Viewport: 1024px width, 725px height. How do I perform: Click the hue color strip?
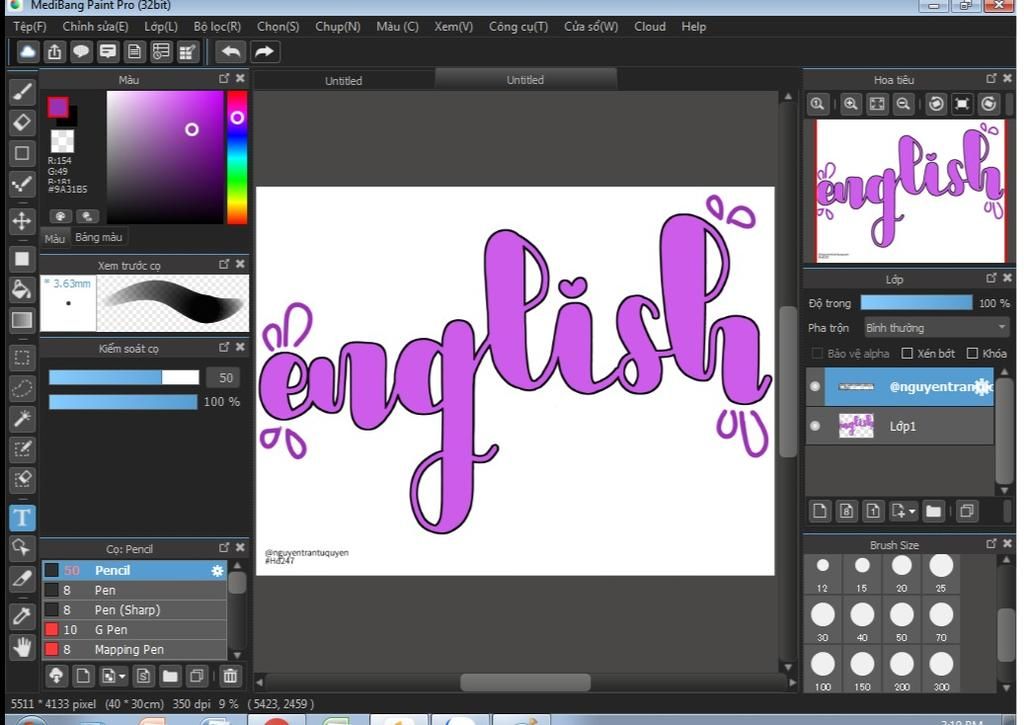(x=237, y=157)
